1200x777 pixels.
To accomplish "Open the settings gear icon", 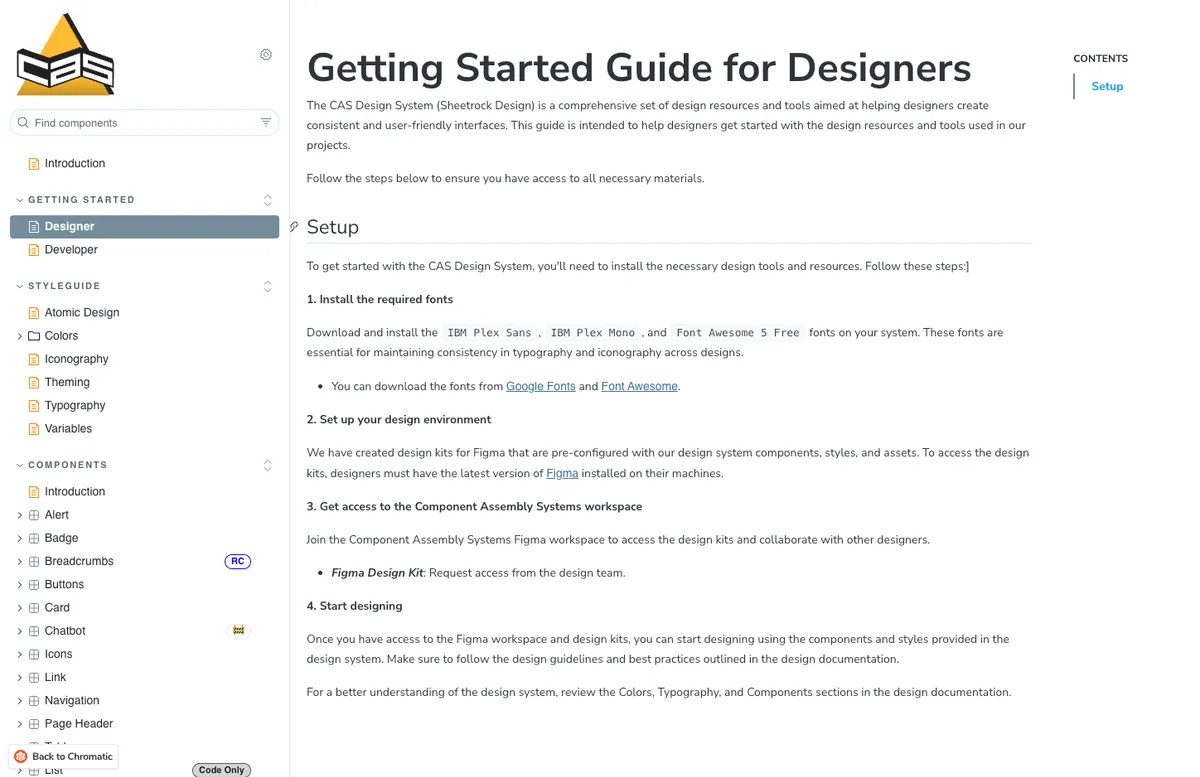I will [x=266, y=54].
